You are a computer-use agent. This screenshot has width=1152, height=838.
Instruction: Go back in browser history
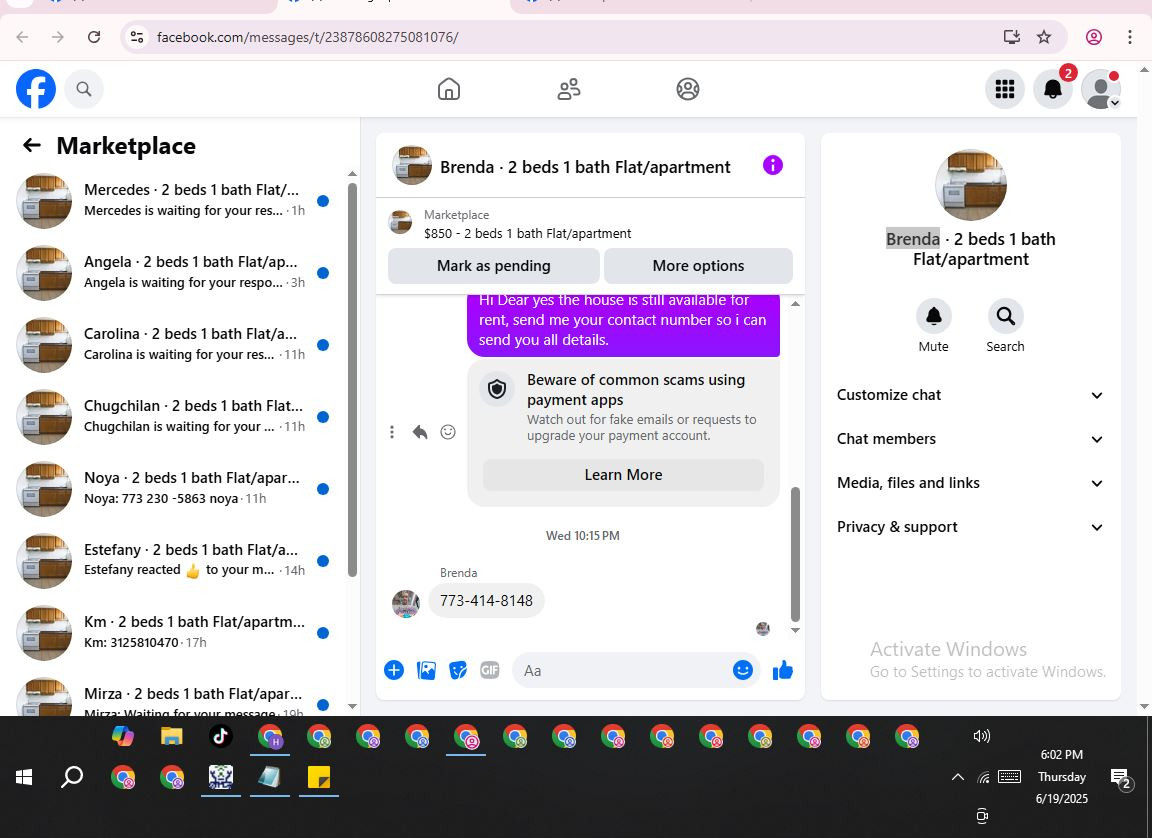(22, 37)
